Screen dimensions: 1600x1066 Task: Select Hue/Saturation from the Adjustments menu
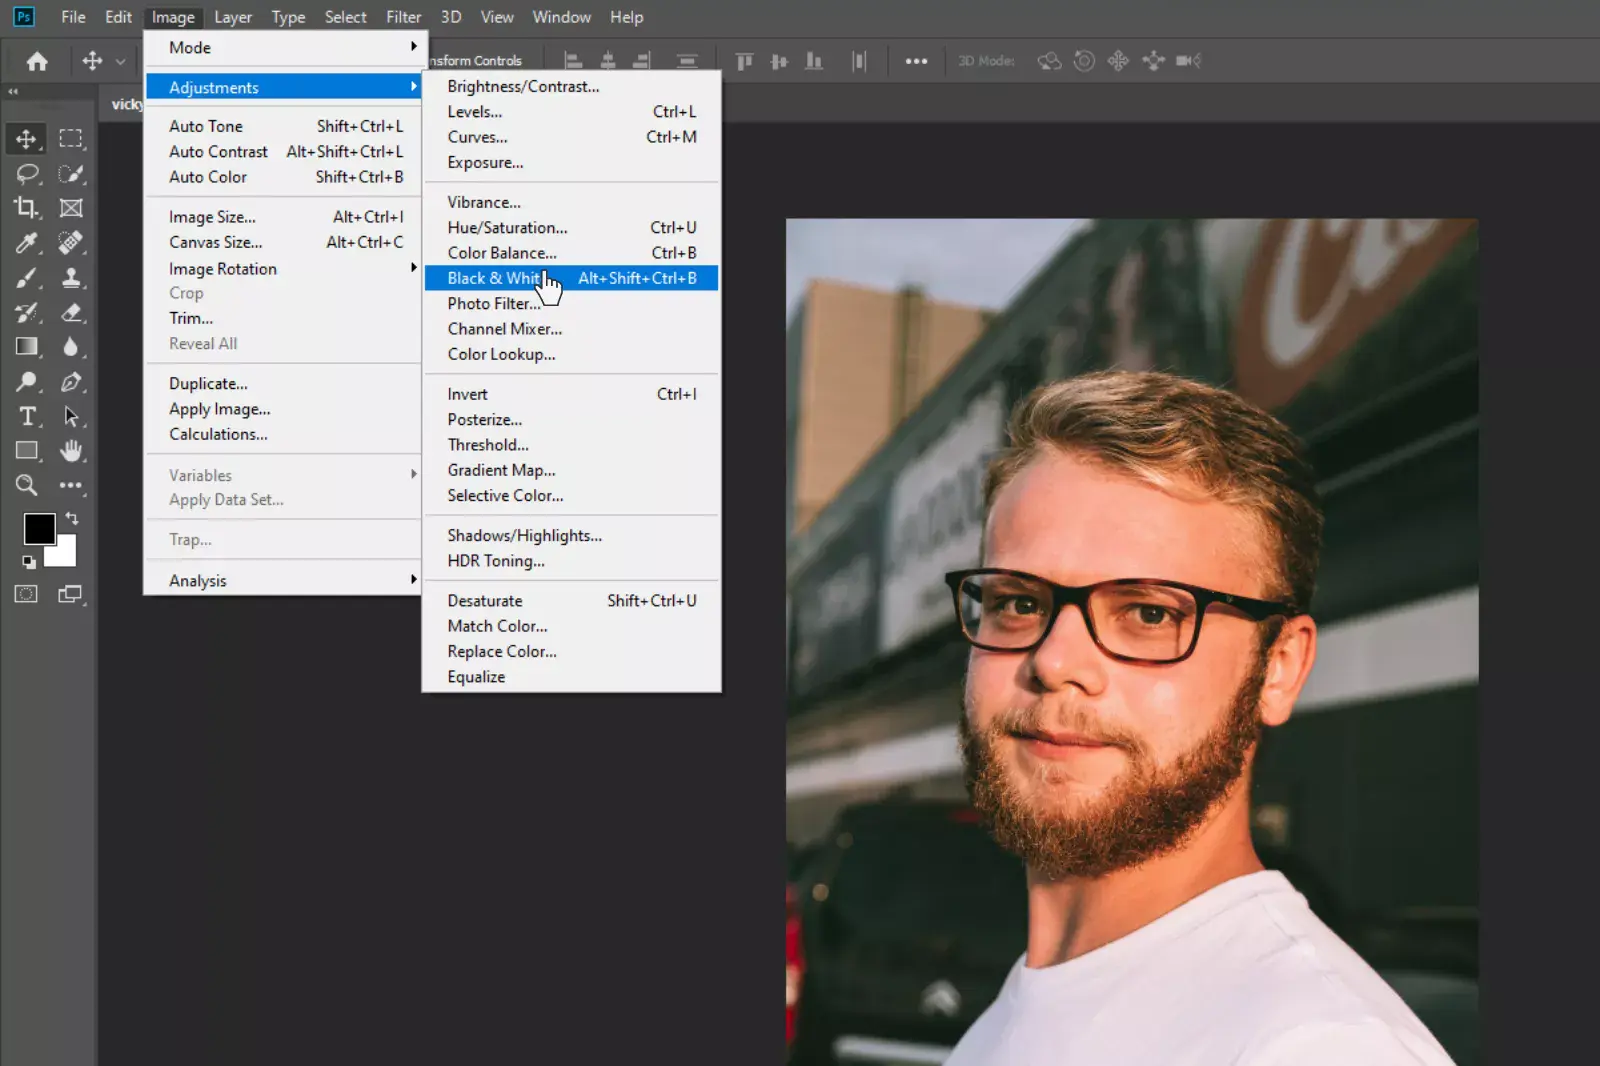pyautogui.click(x=507, y=227)
